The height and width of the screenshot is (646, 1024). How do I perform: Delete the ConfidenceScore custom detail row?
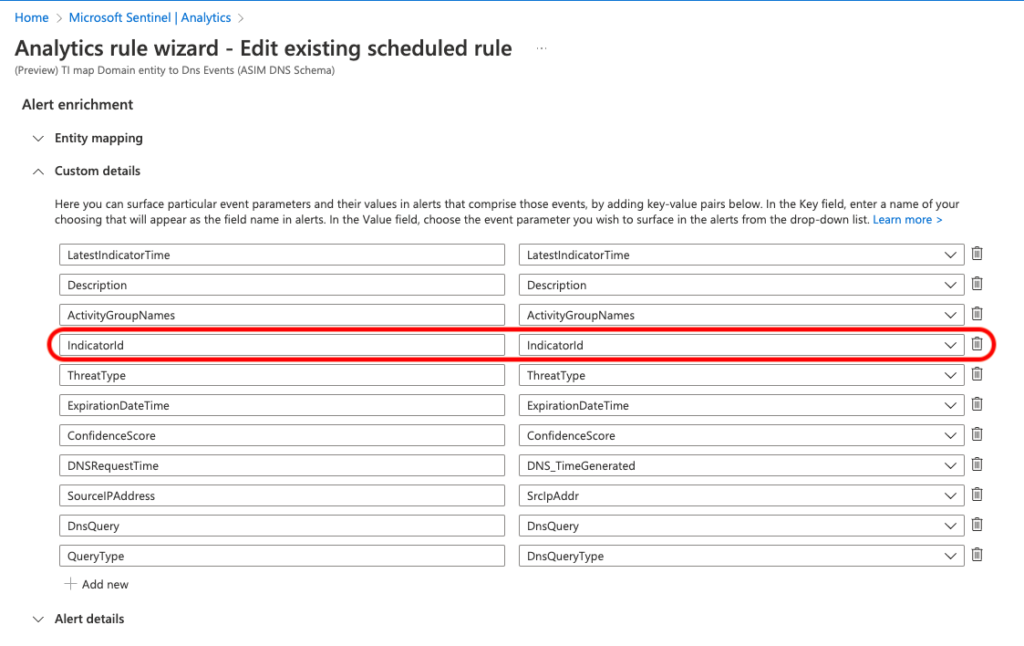click(977, 434)
